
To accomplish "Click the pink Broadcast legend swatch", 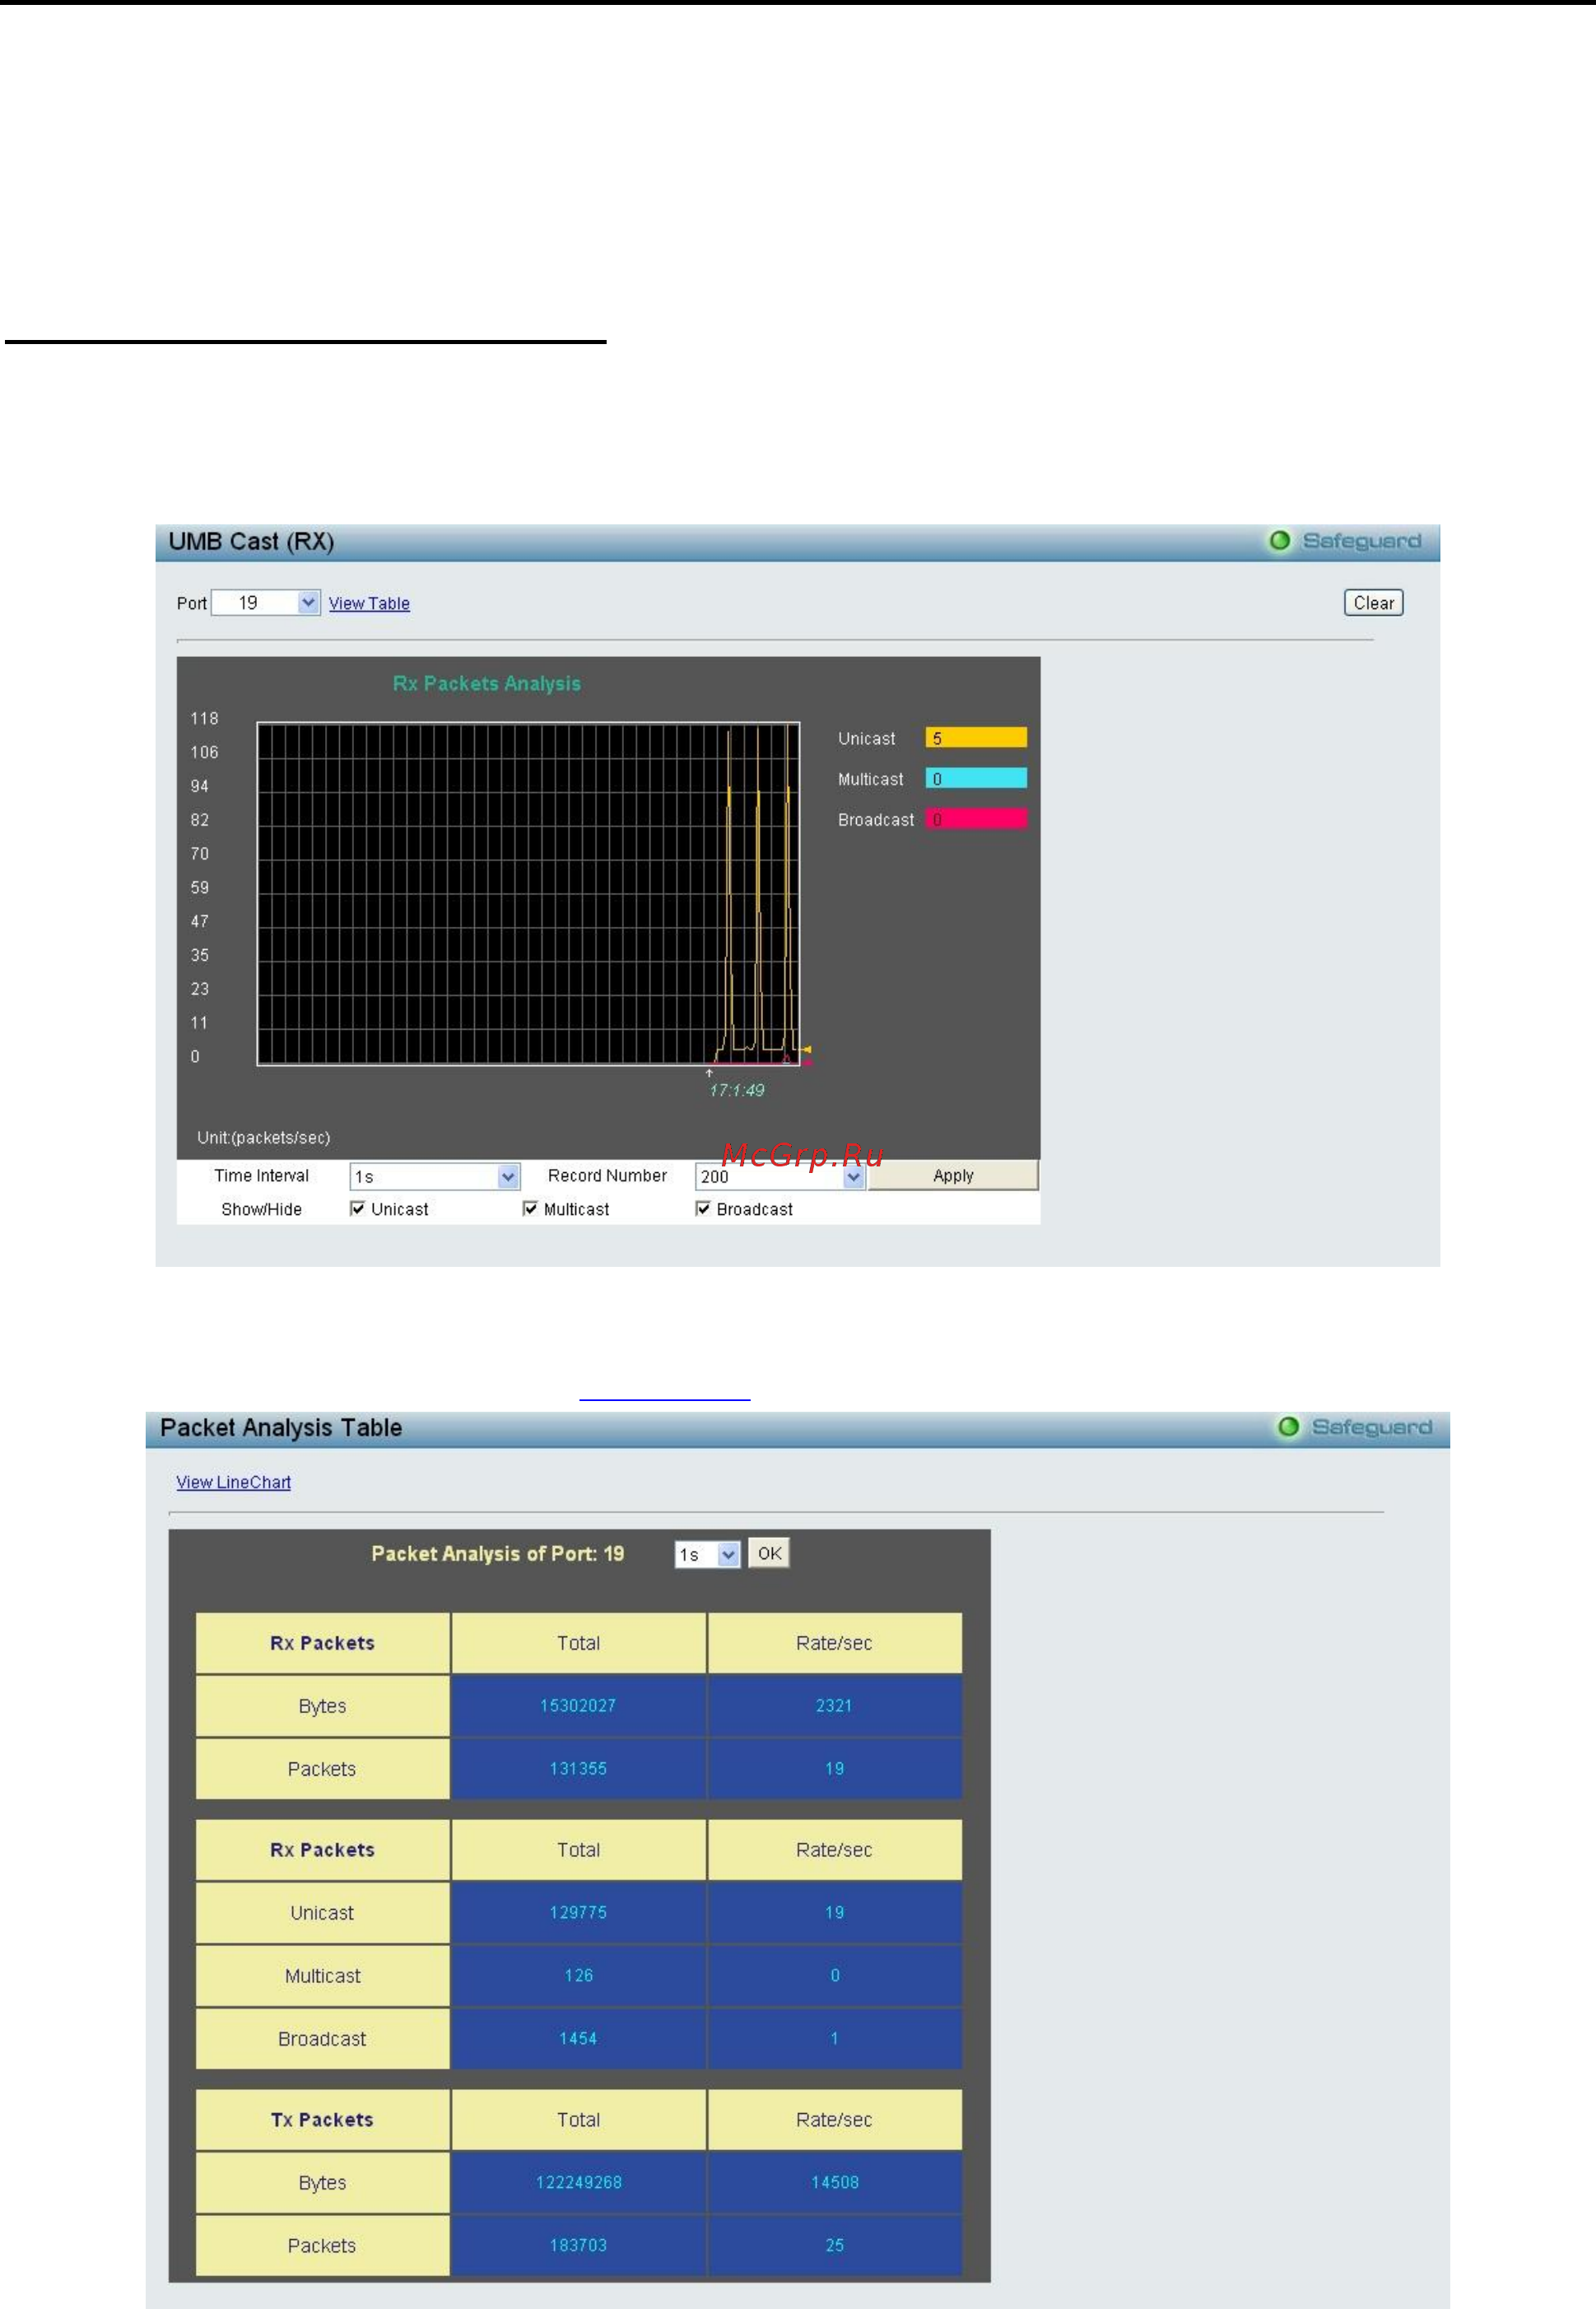I will coord(976,819).
